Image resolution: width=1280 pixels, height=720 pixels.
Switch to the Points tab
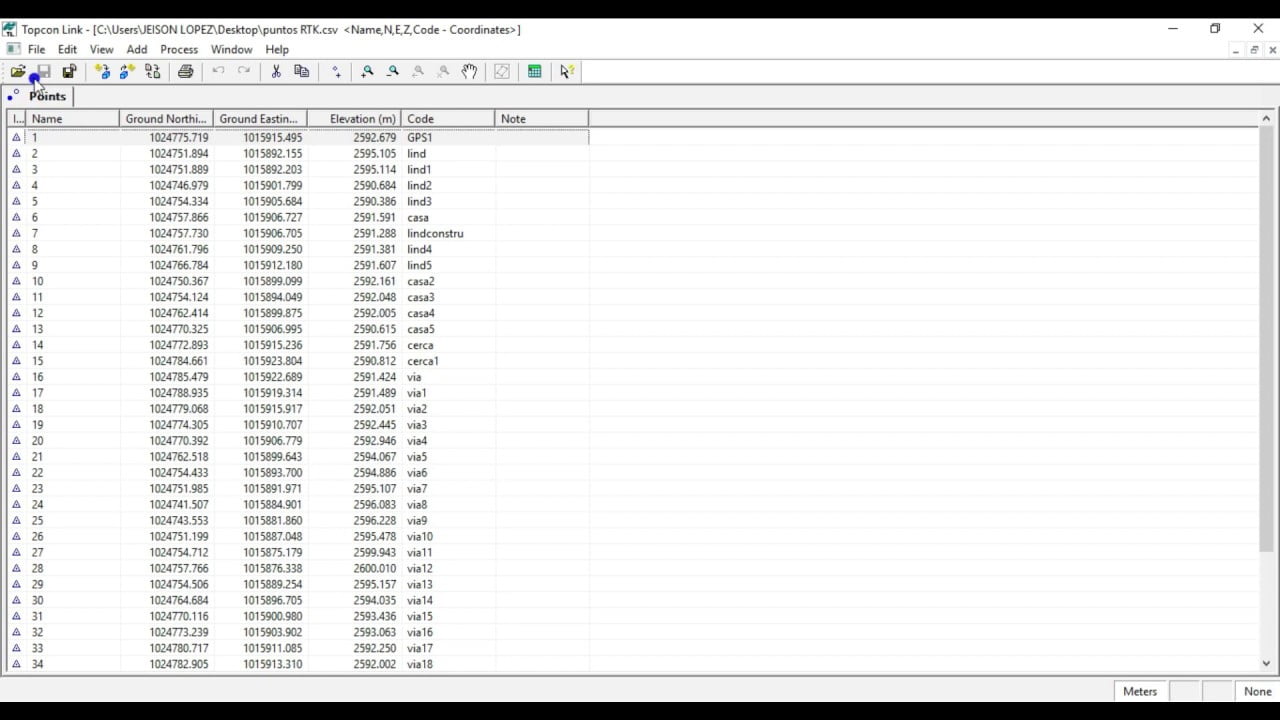pos(47,96)
